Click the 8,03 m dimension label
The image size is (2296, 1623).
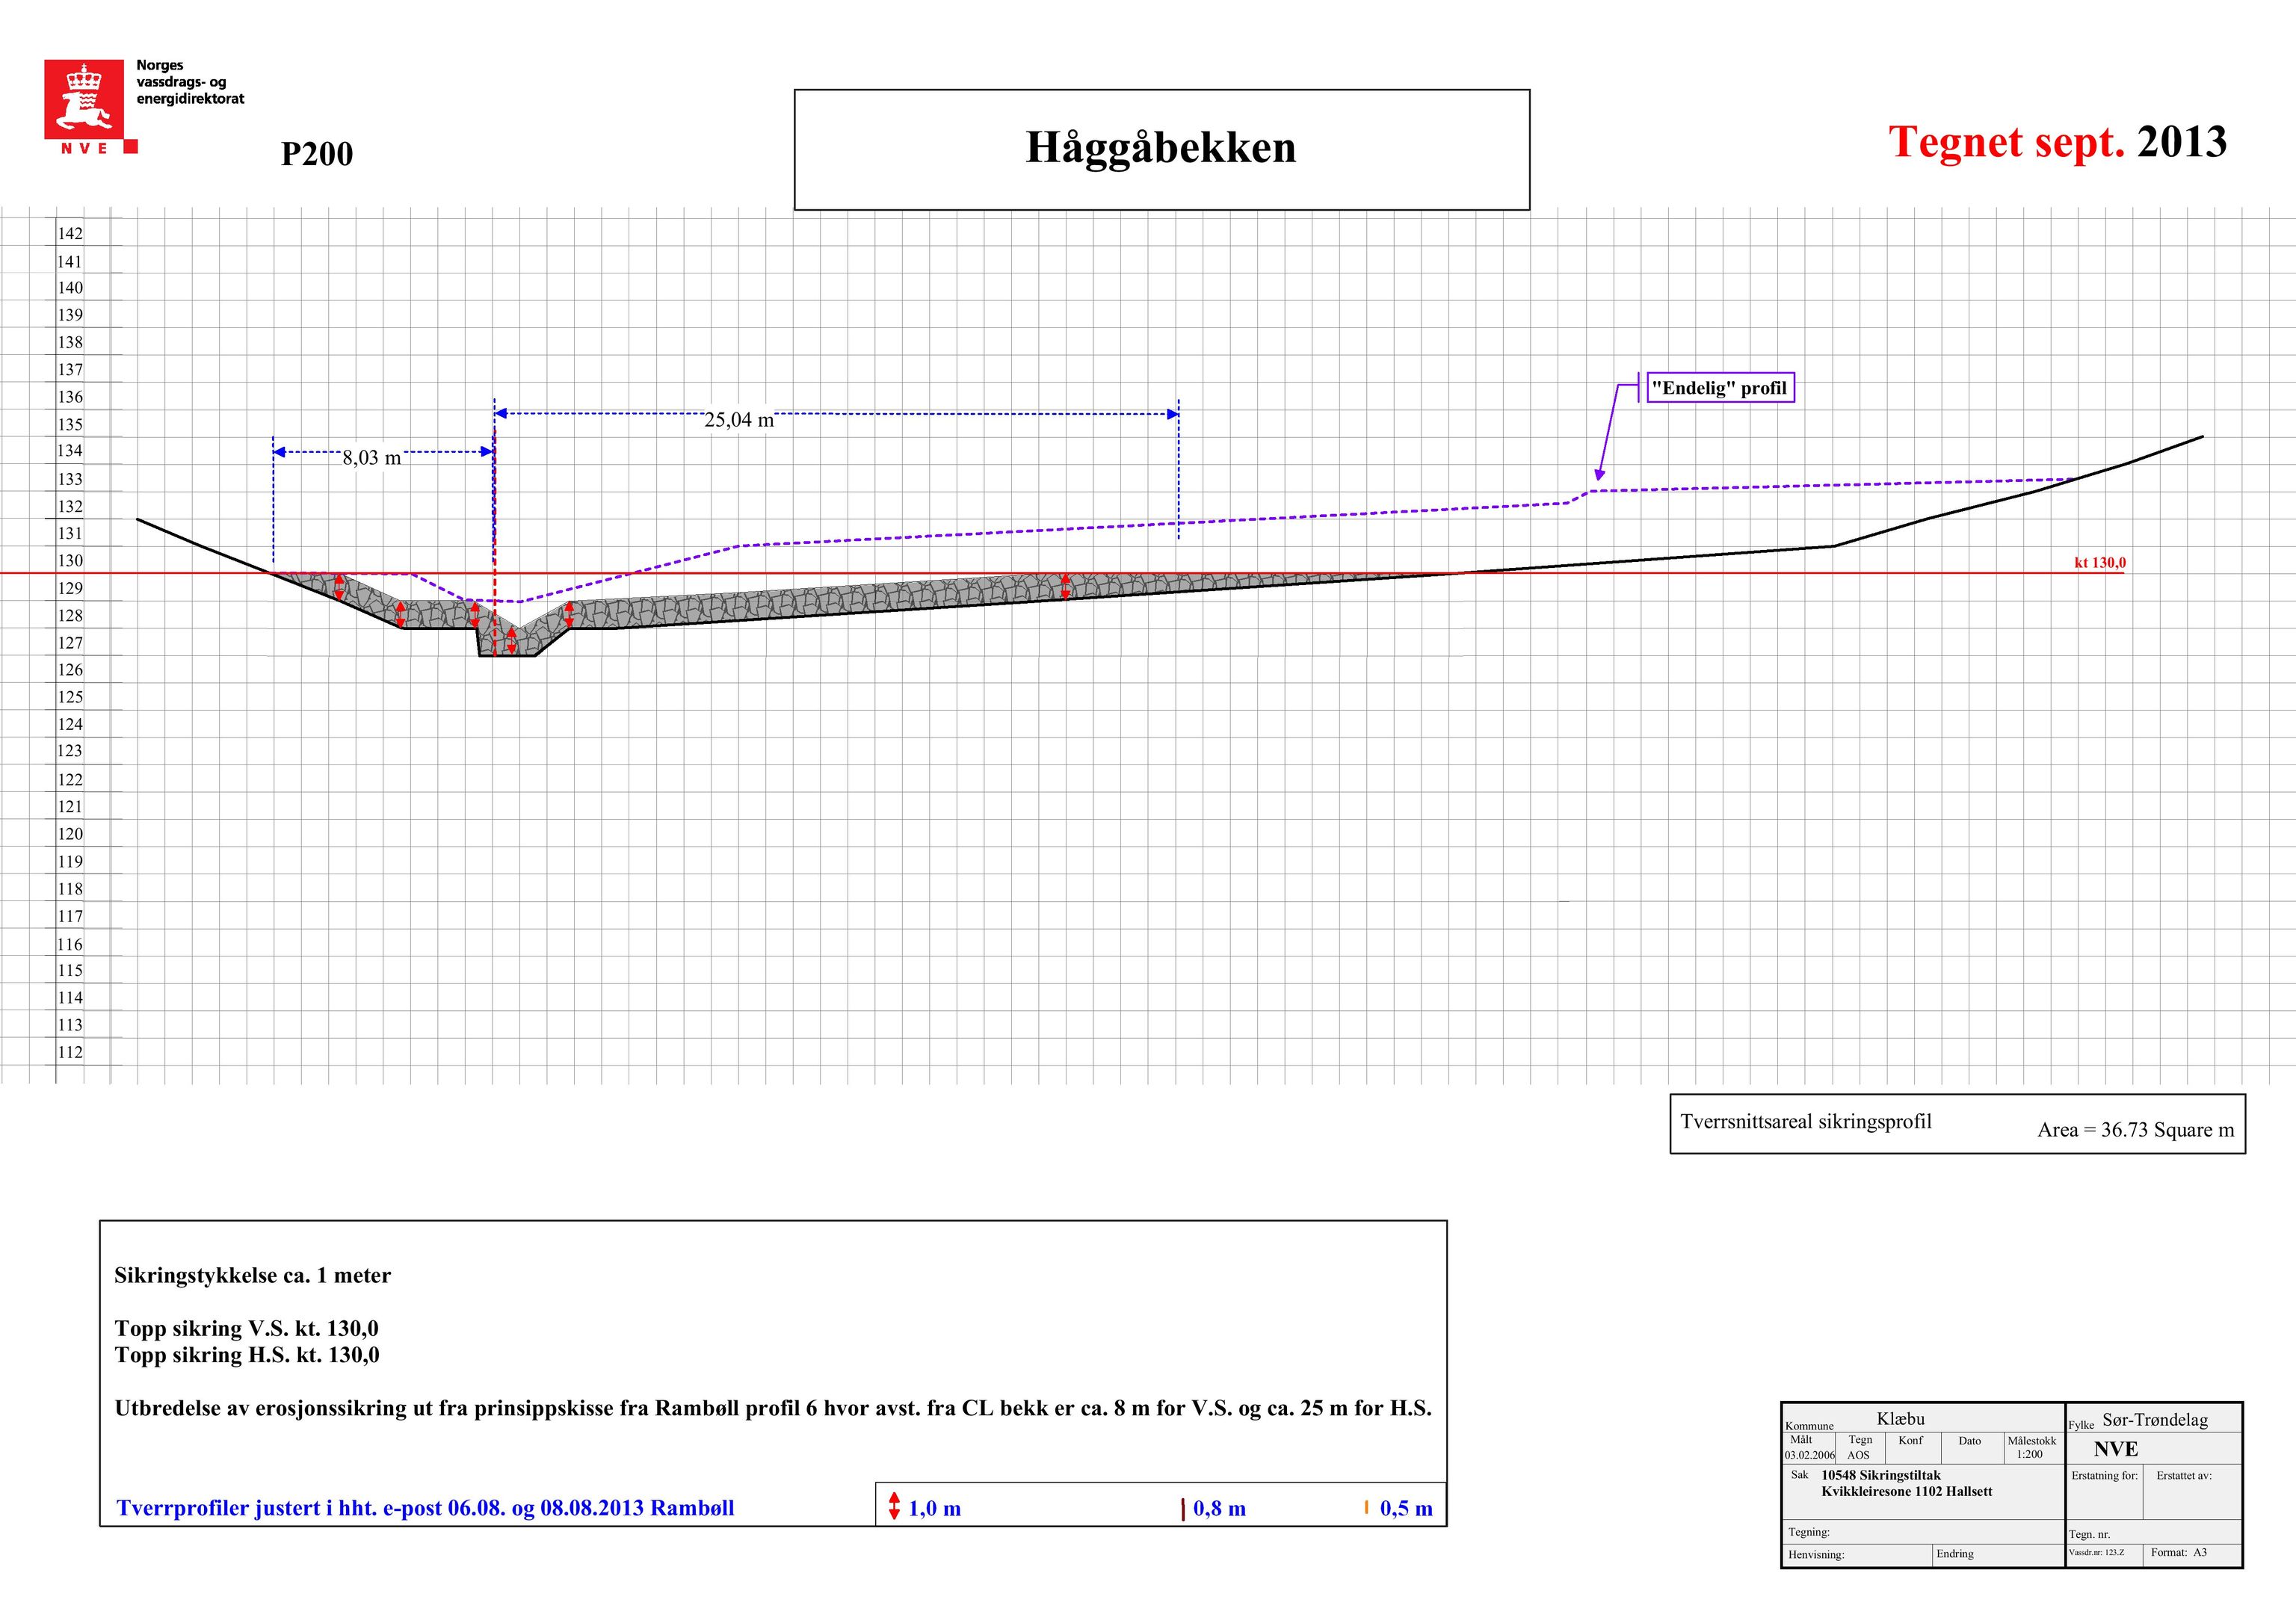coord(372,458)
